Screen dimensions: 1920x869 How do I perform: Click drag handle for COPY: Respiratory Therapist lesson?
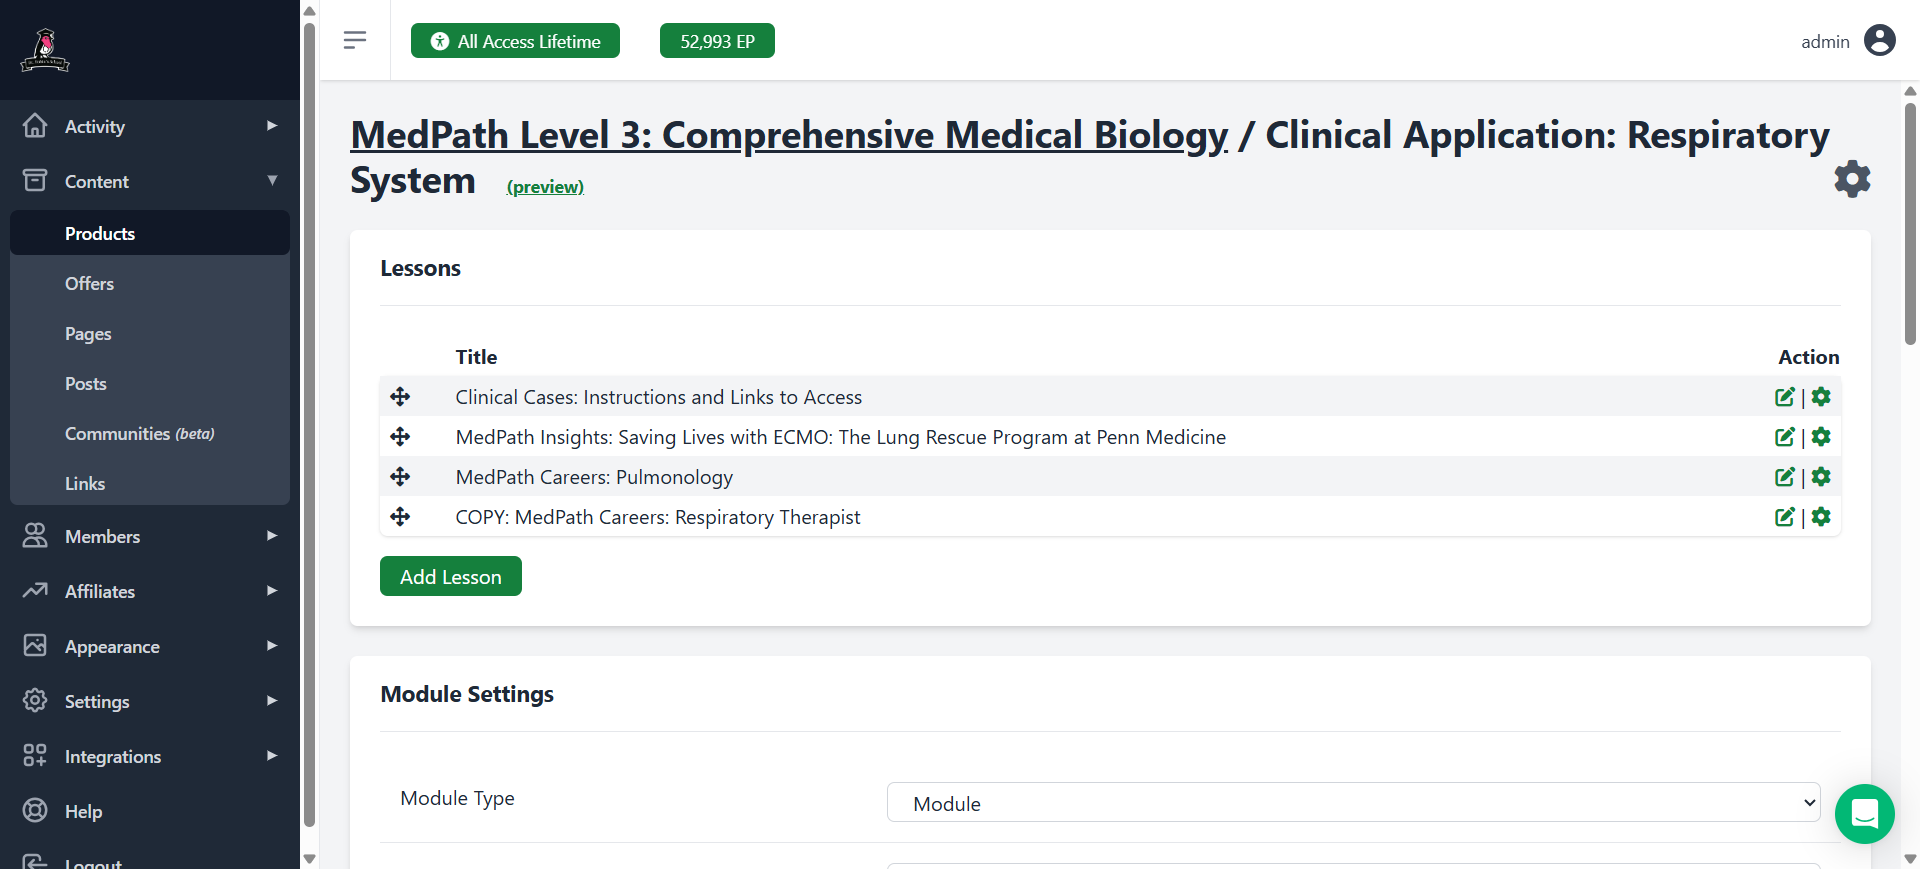point(400,517)
